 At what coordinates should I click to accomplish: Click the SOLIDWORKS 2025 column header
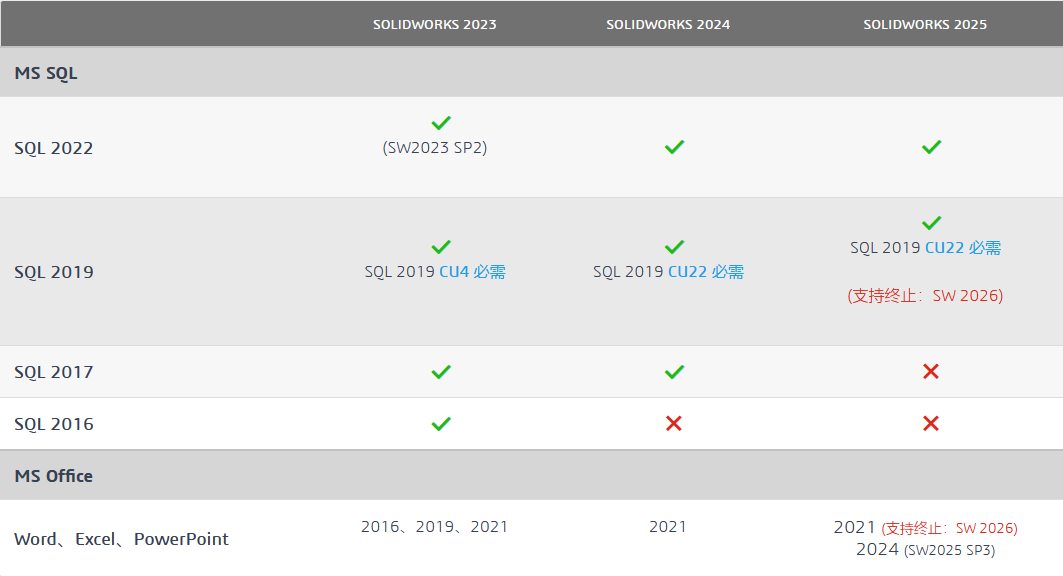[x=925, y=24]
